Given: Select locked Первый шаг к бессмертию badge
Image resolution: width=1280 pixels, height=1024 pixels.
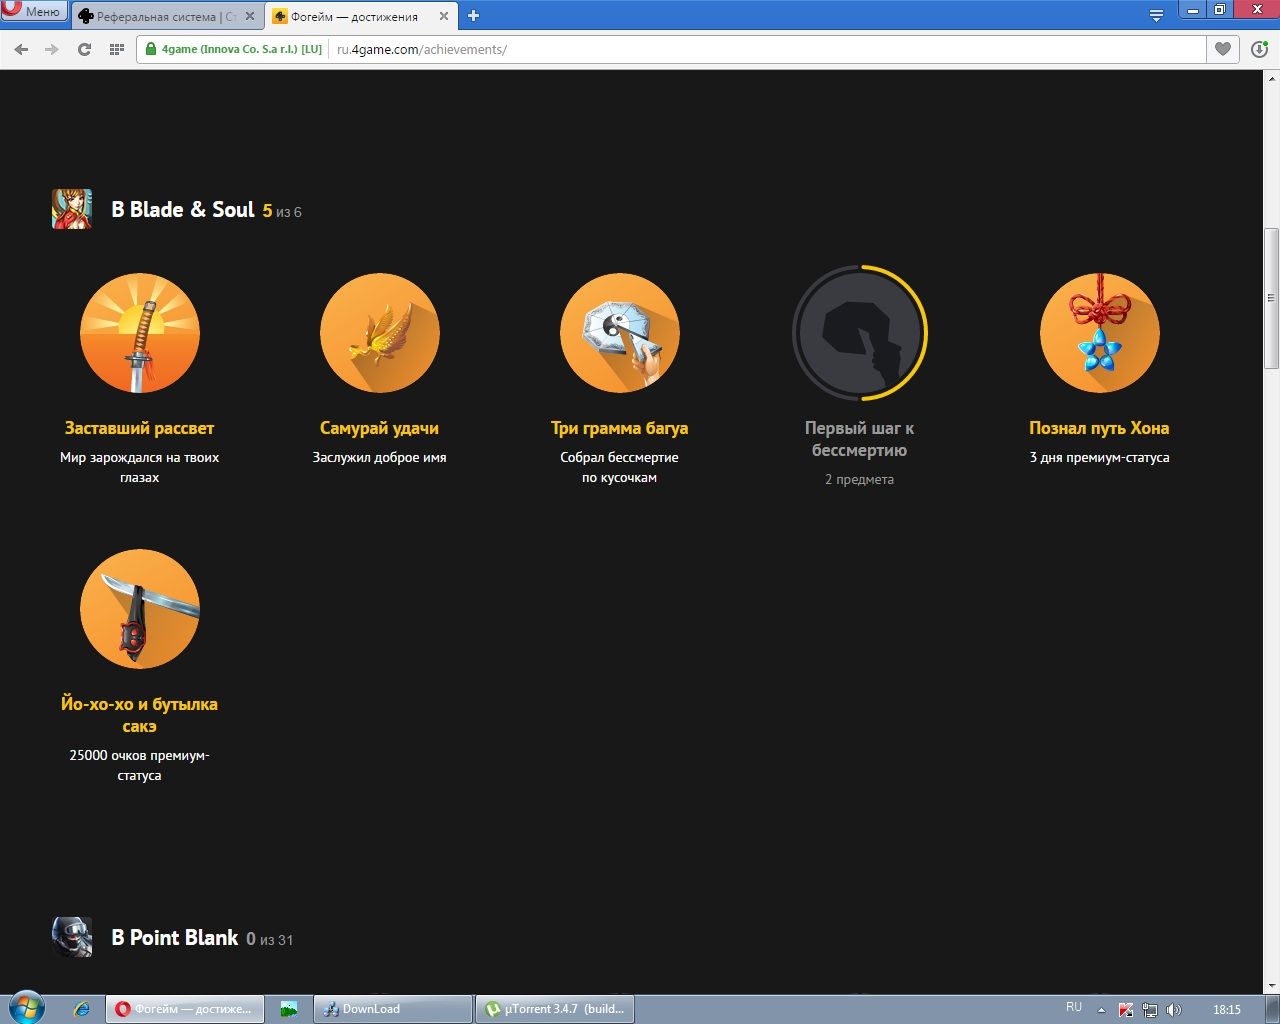Looking at the screenshot, I should click(x=860, y=333).
